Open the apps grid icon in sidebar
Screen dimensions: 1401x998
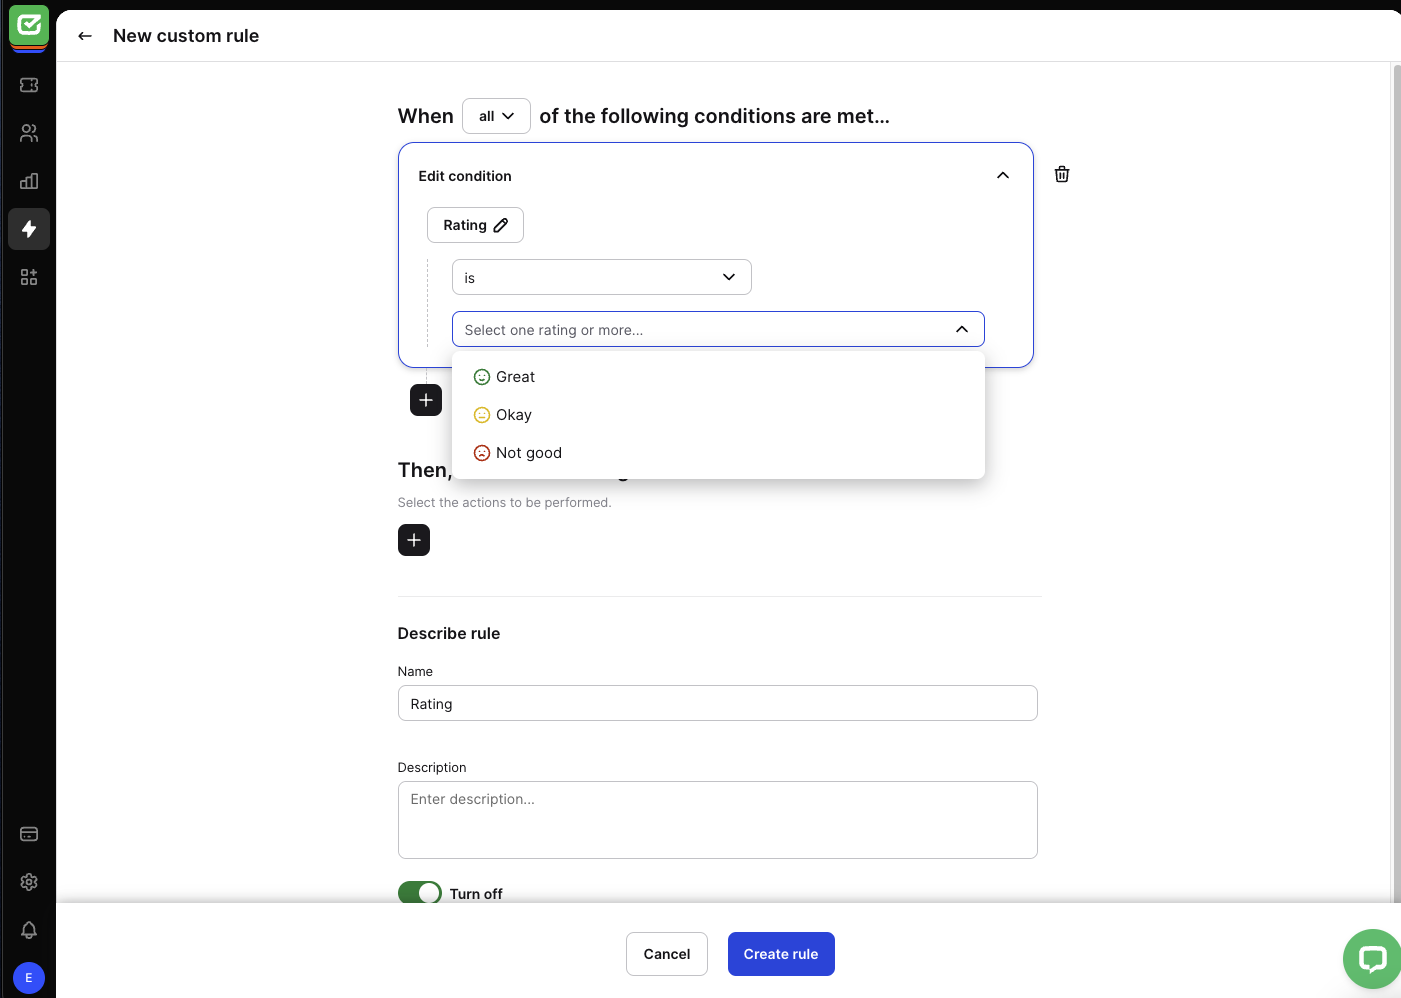click(29, 277)
